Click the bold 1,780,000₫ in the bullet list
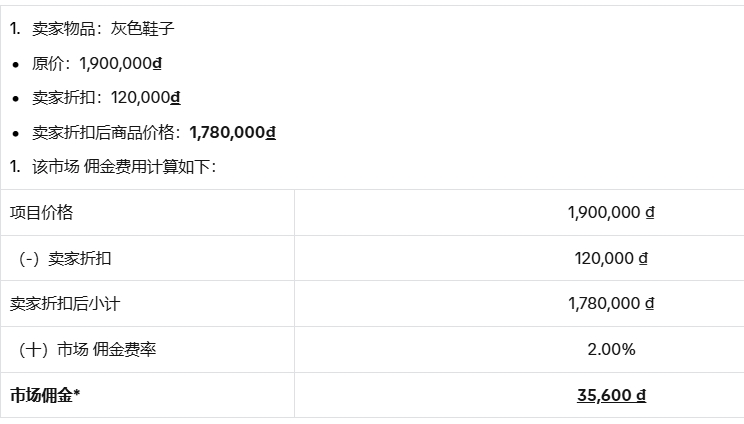Viewport: 744px width, 424px height. [x=232, y=131]
